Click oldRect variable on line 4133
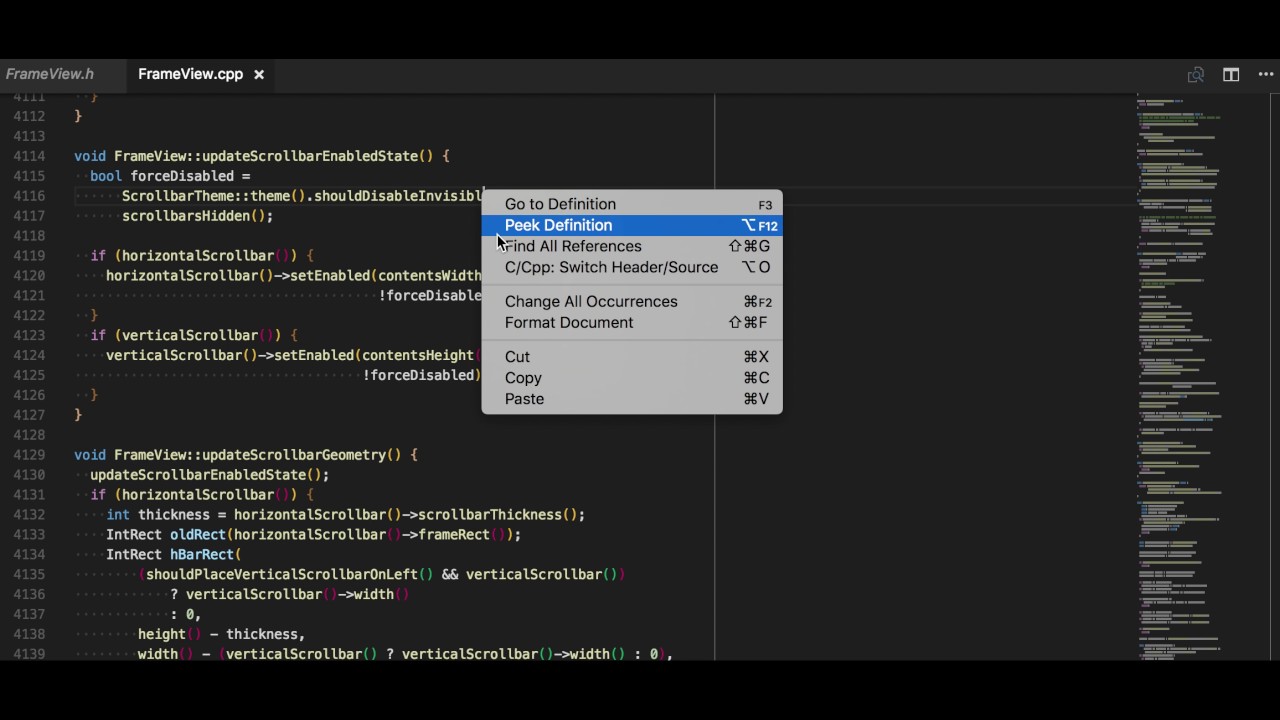 198,535
